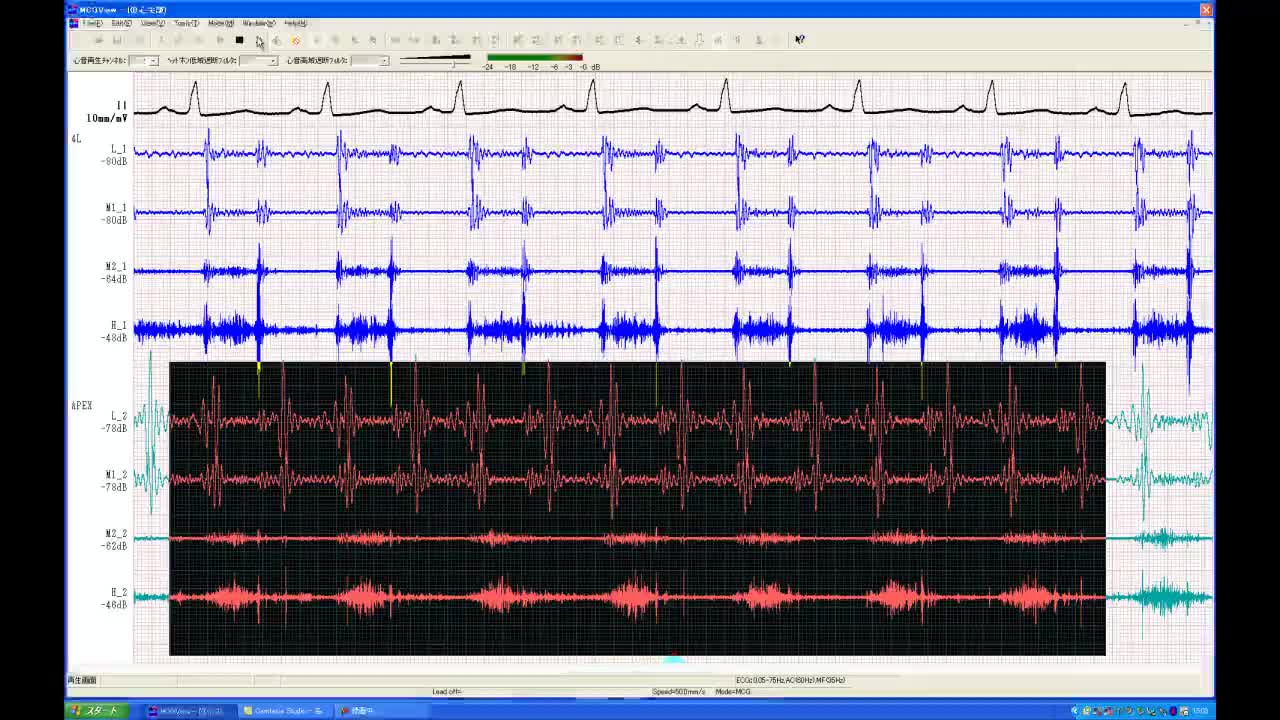
Task: Click the black square Stop button
Action: (239, 40)
